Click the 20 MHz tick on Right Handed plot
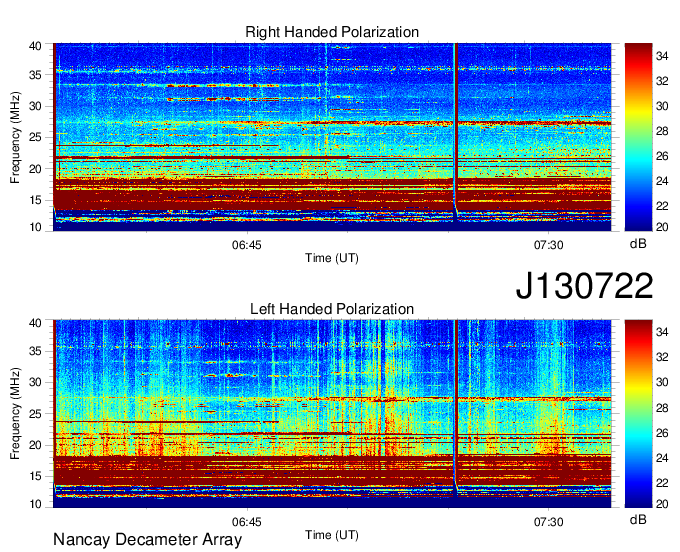 pyautogui.click(x=35, y=169)
